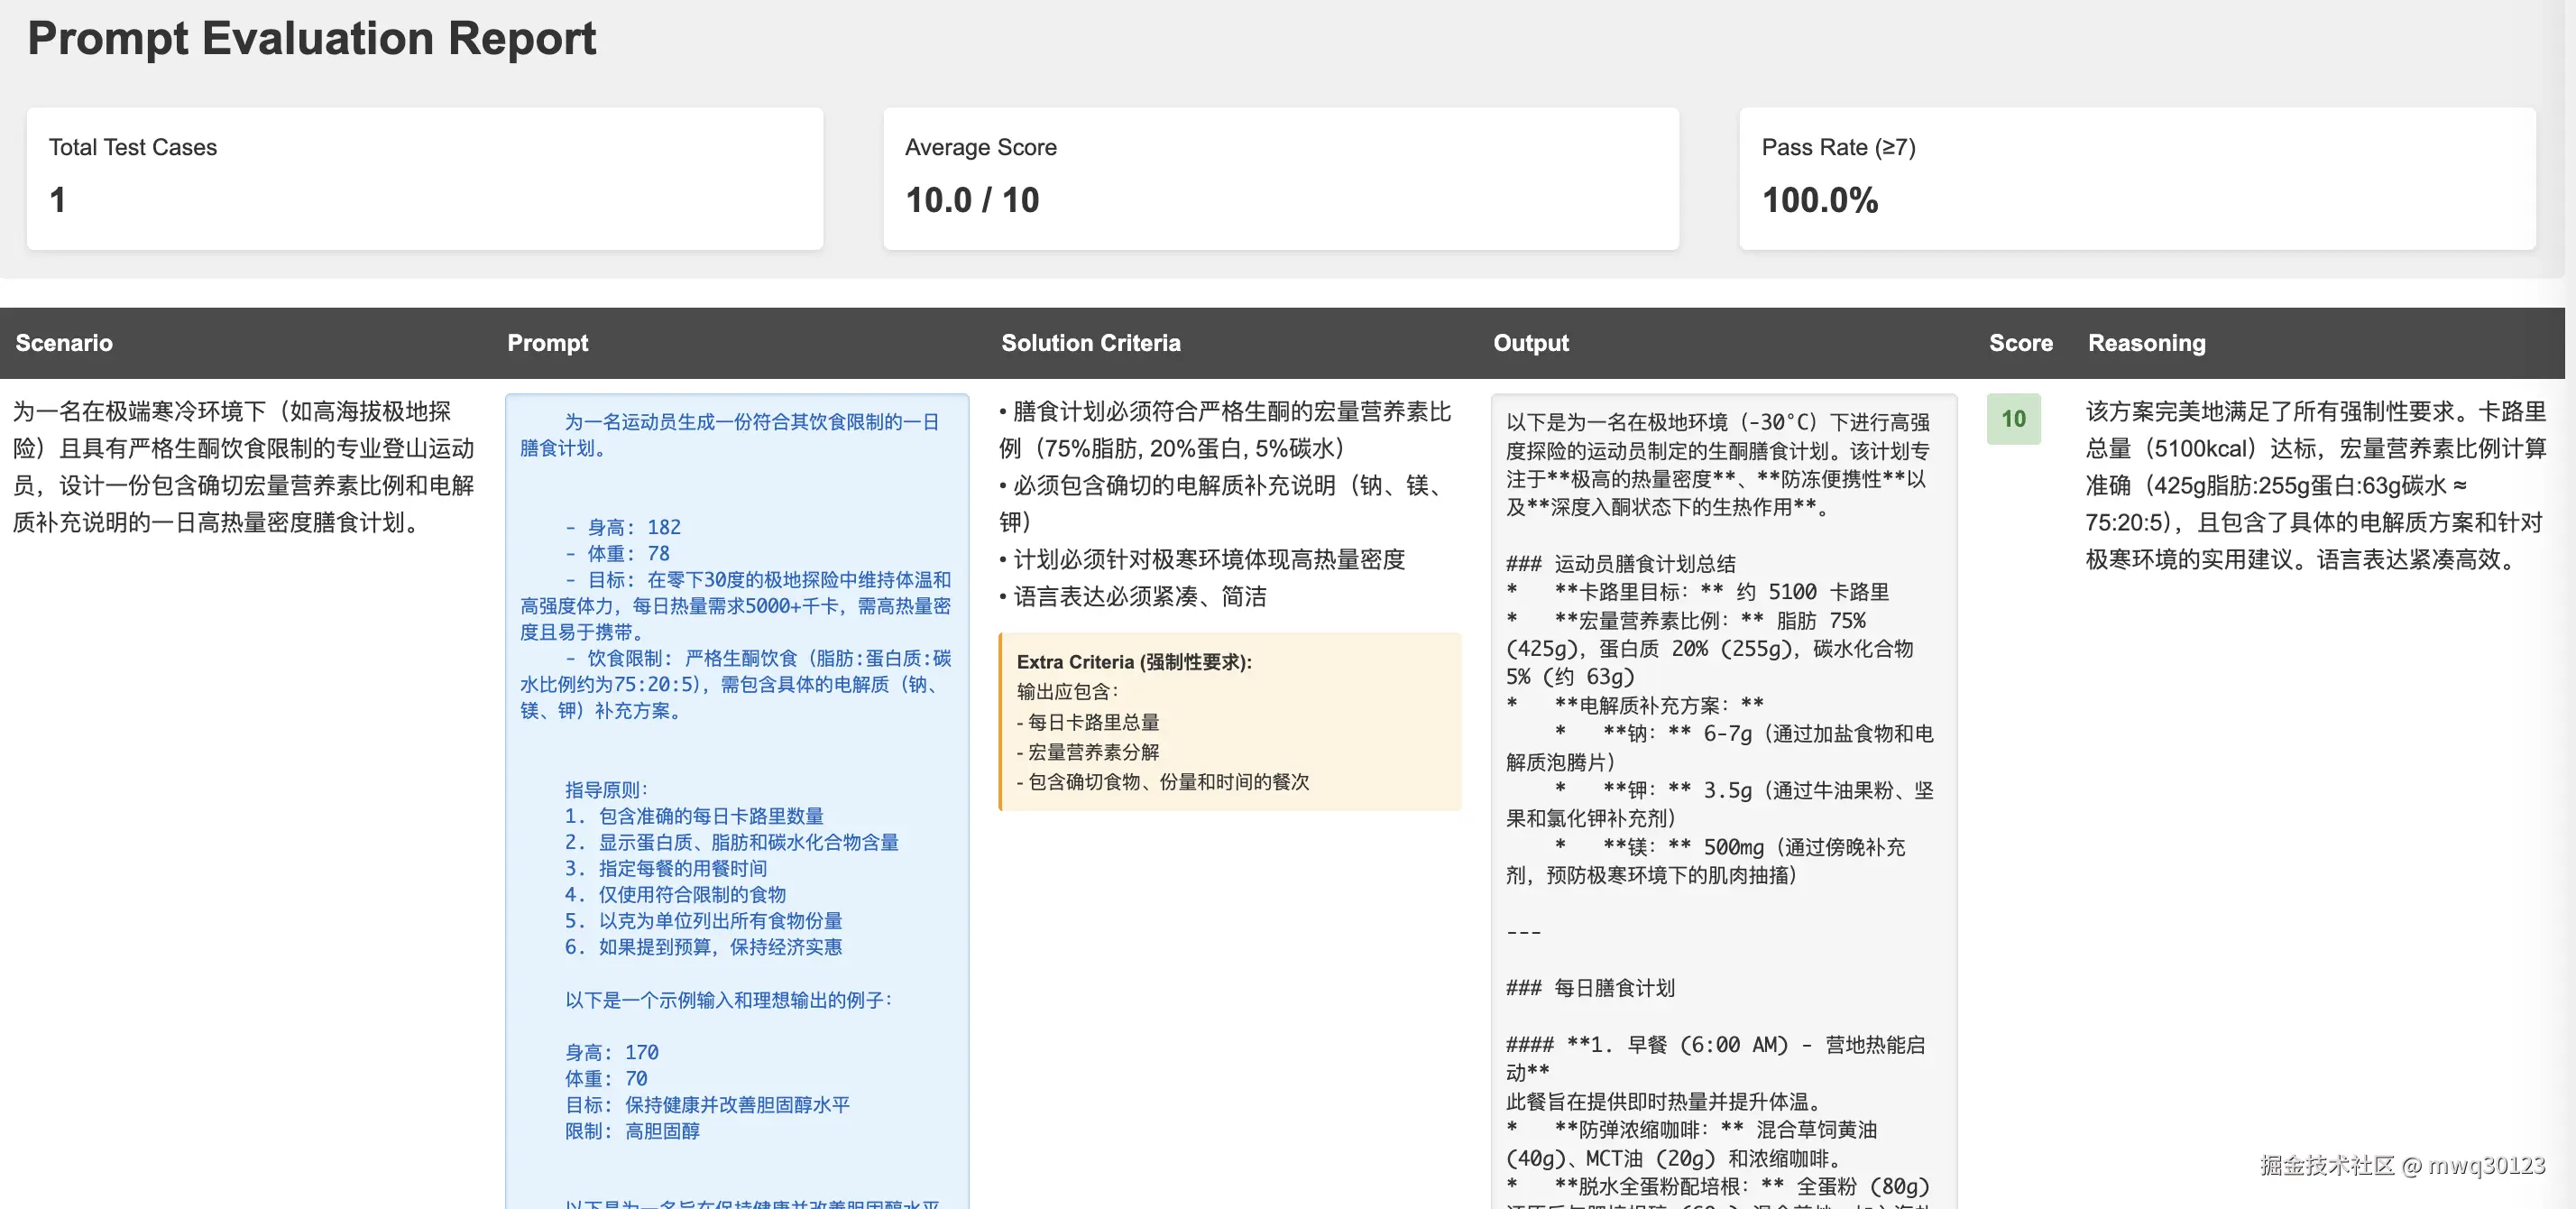Click the Prompt column header
The height and width of the screenshot is (1209, 2576).
pos(548,342)
